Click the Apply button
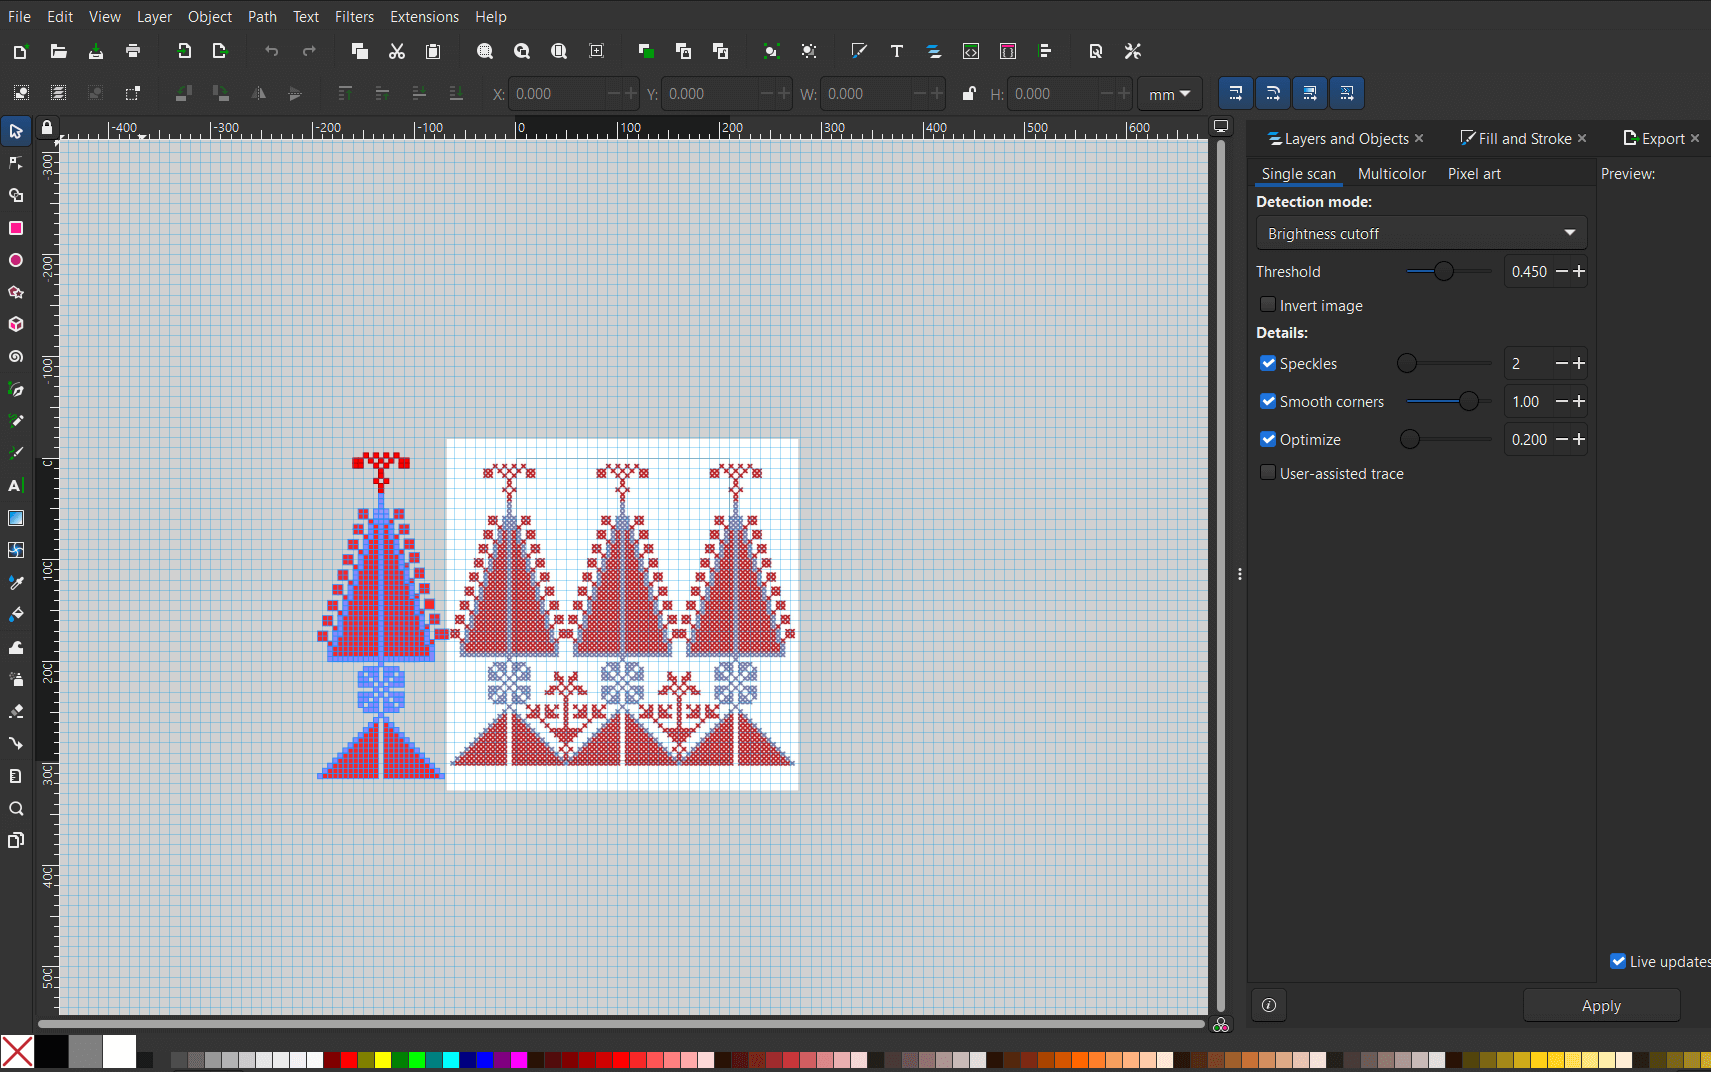 tap(1600, 1006)
